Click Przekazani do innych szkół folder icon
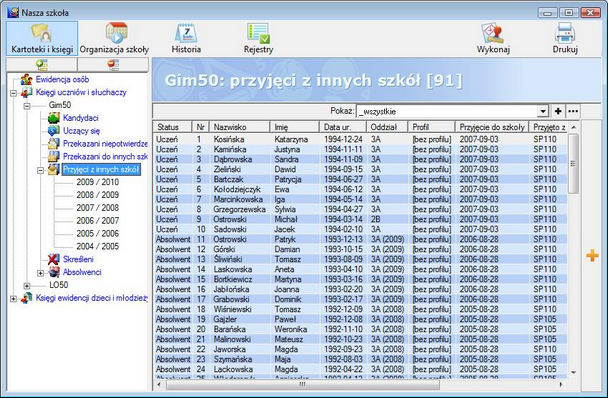Screen dimensions: 608x398 tap(54, 156)
